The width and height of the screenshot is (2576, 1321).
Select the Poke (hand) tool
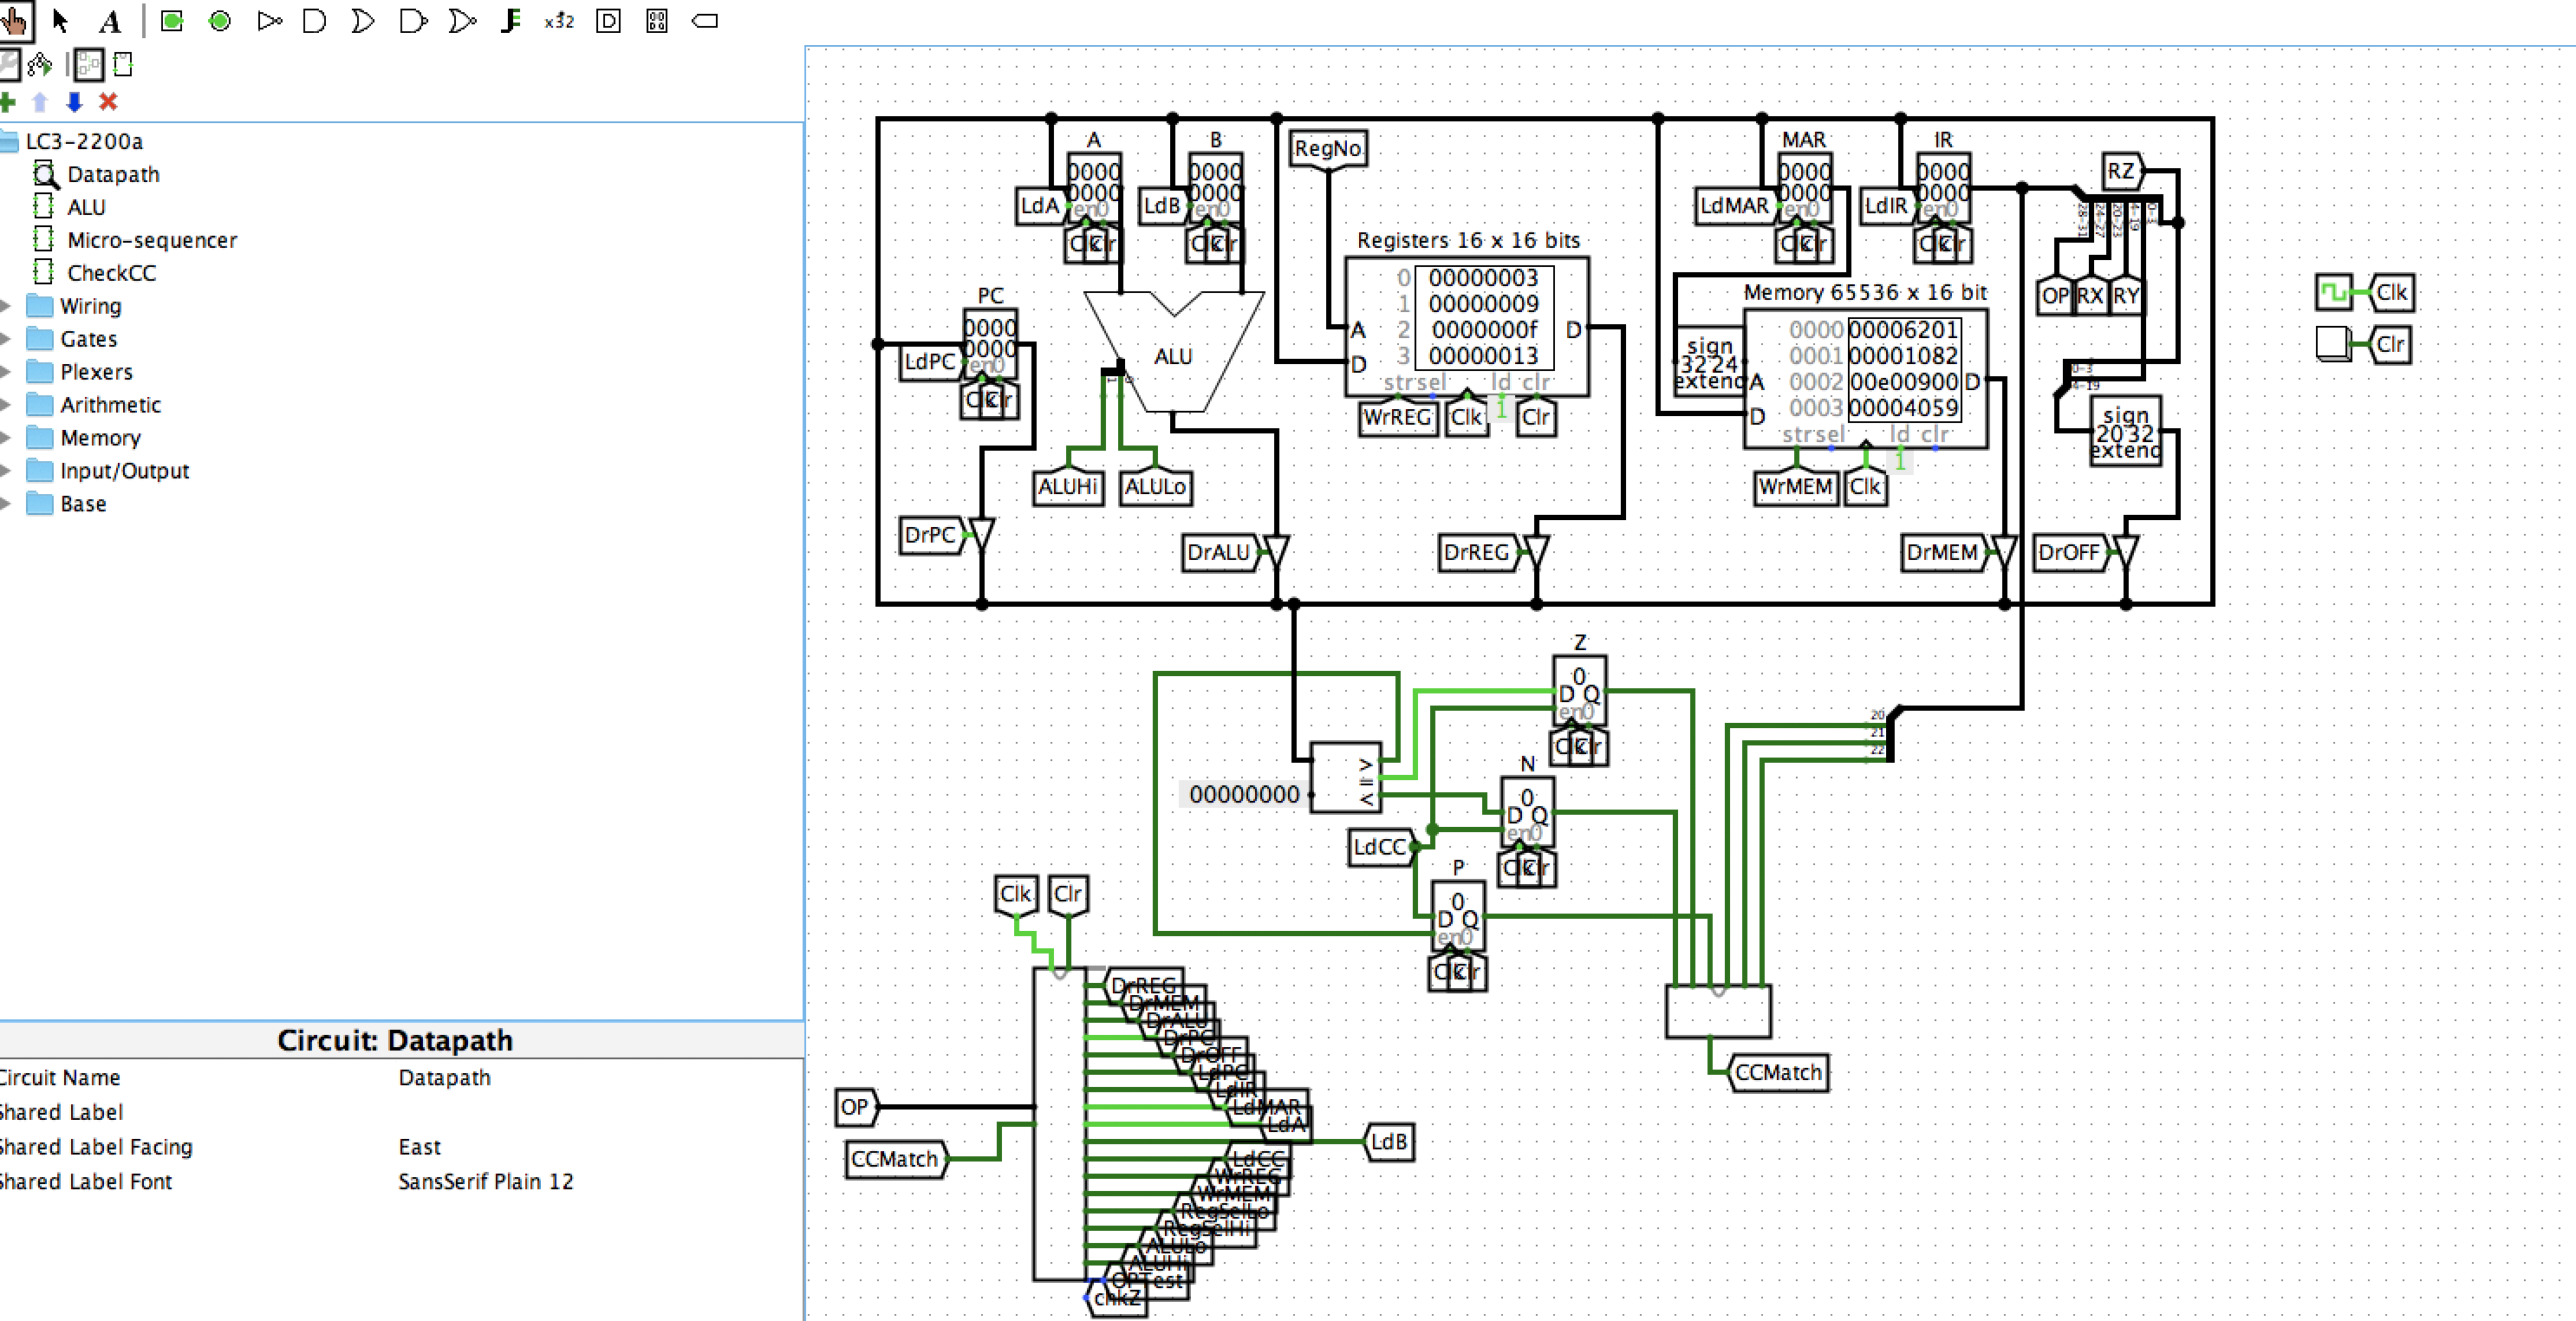[x=14, y=20]
